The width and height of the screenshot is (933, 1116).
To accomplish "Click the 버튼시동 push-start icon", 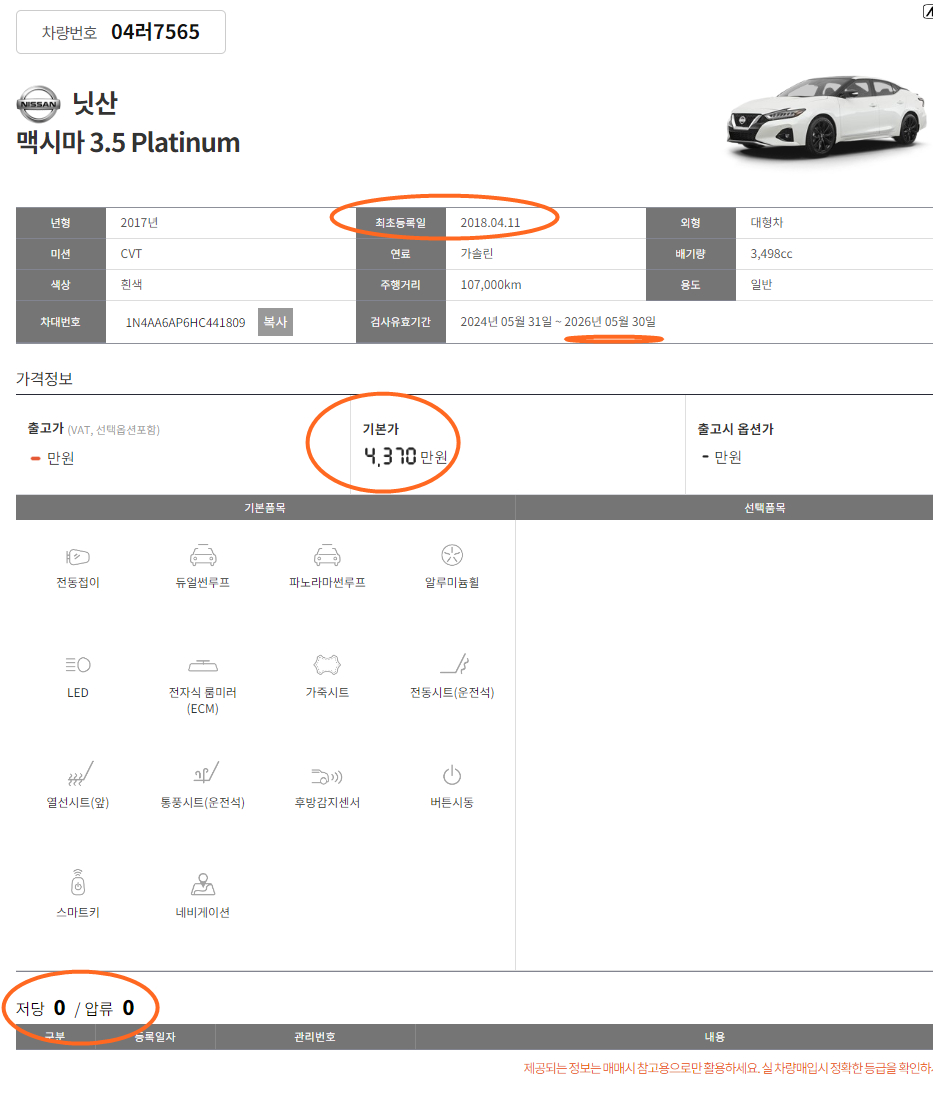I will [x=452, y=775].
